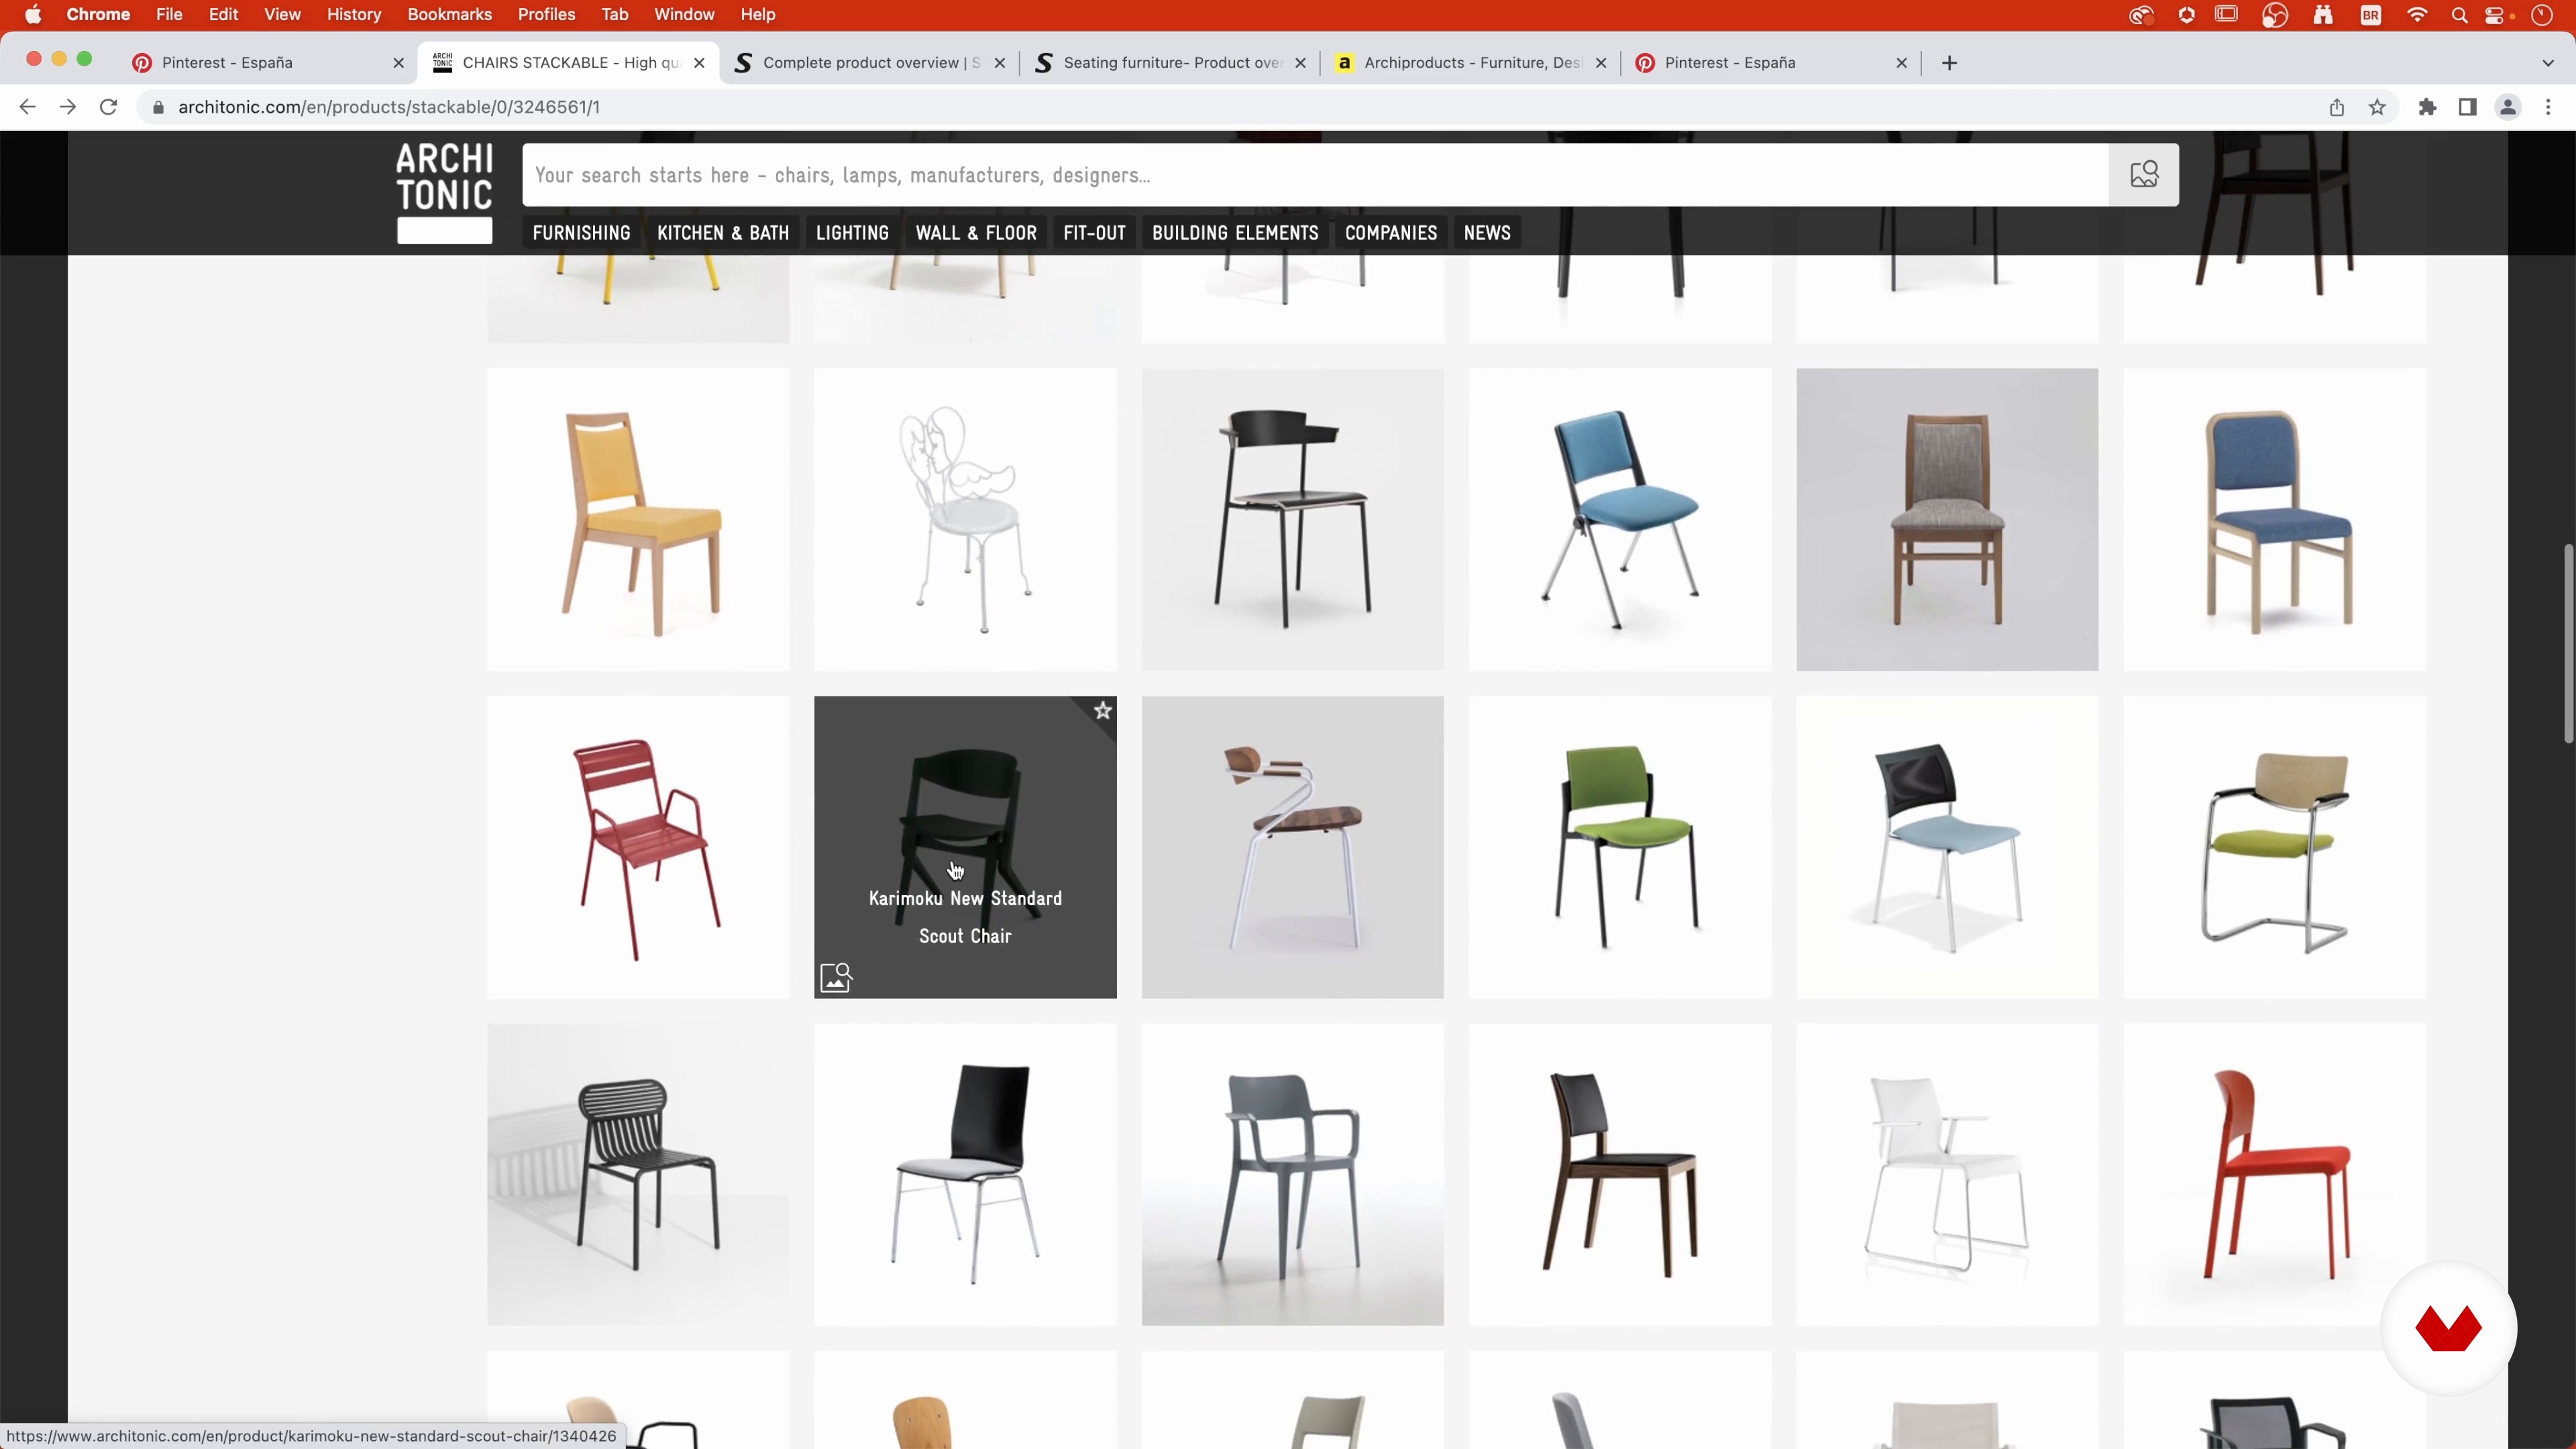Open the white sled-base armchair
Image resolution: width=2576 pixels, height=1449 pixels.
pyautogui.click(x=1947, y=1174)
